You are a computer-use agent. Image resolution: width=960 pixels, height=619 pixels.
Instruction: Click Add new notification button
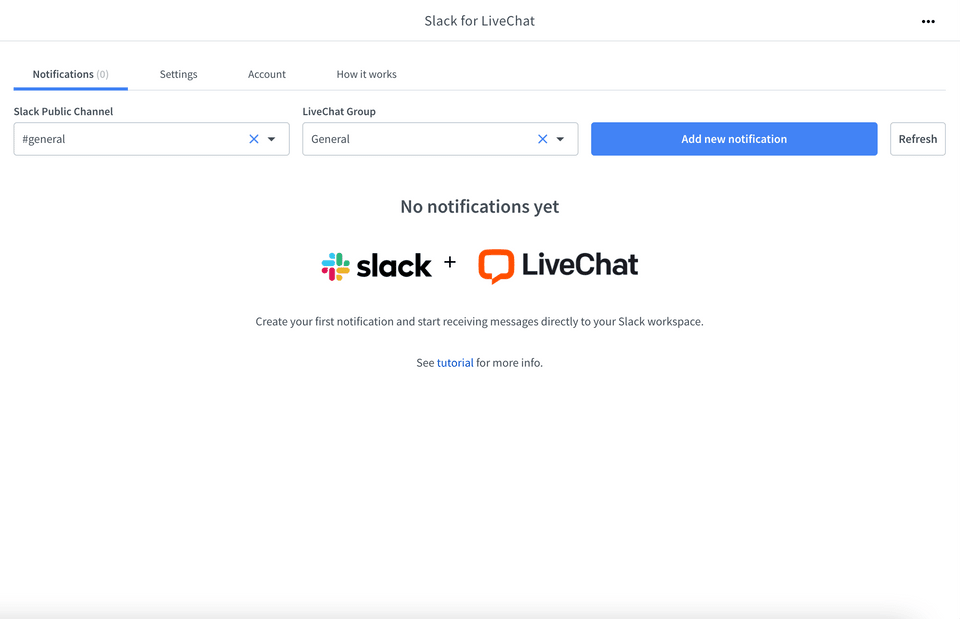(x=733, y=139)
